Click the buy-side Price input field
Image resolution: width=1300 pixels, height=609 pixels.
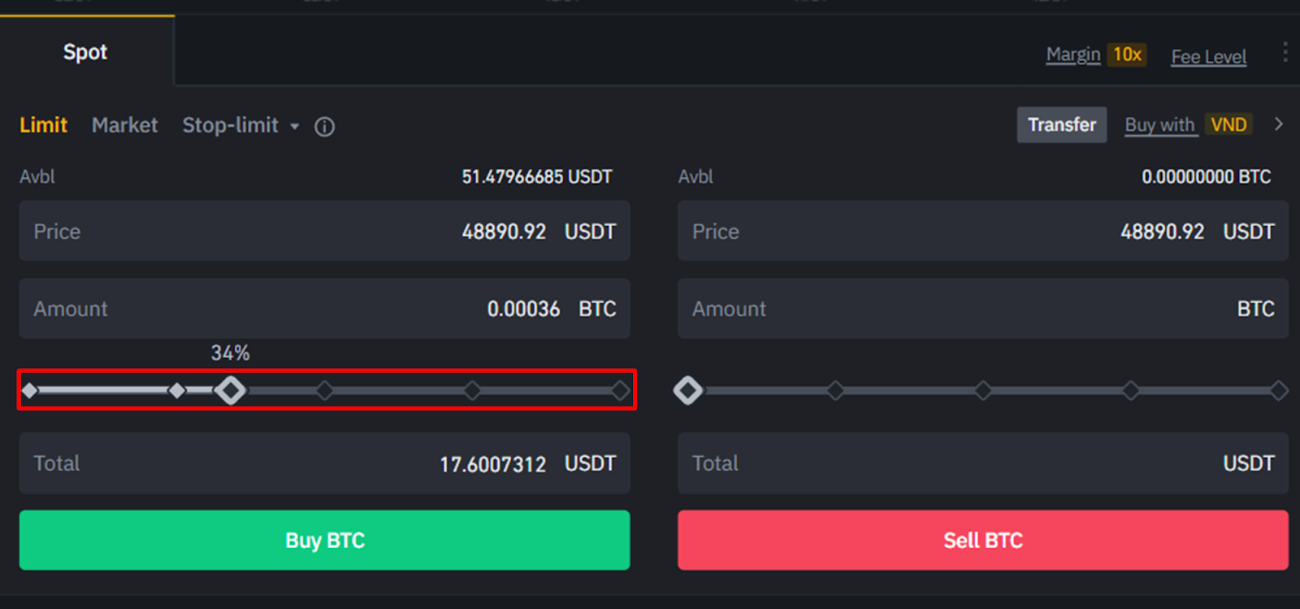pos(324,231)
